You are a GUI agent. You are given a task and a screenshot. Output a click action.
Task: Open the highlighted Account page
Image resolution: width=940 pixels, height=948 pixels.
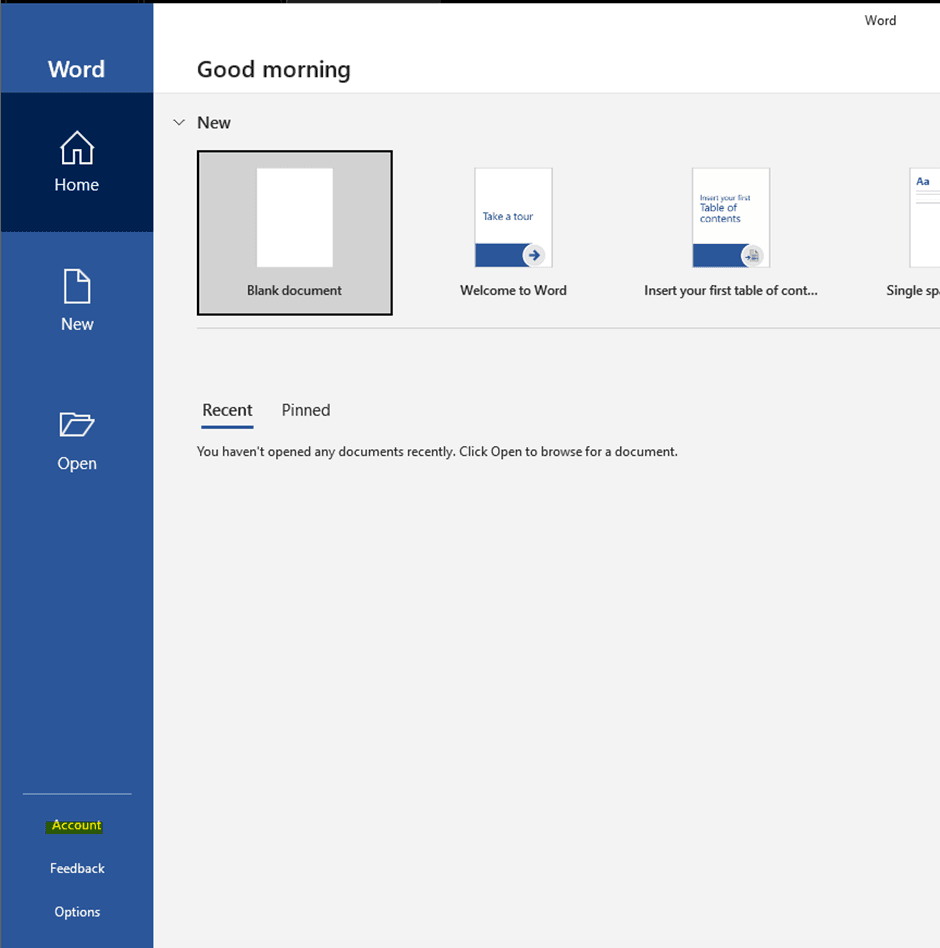click(x=77, y=825)
